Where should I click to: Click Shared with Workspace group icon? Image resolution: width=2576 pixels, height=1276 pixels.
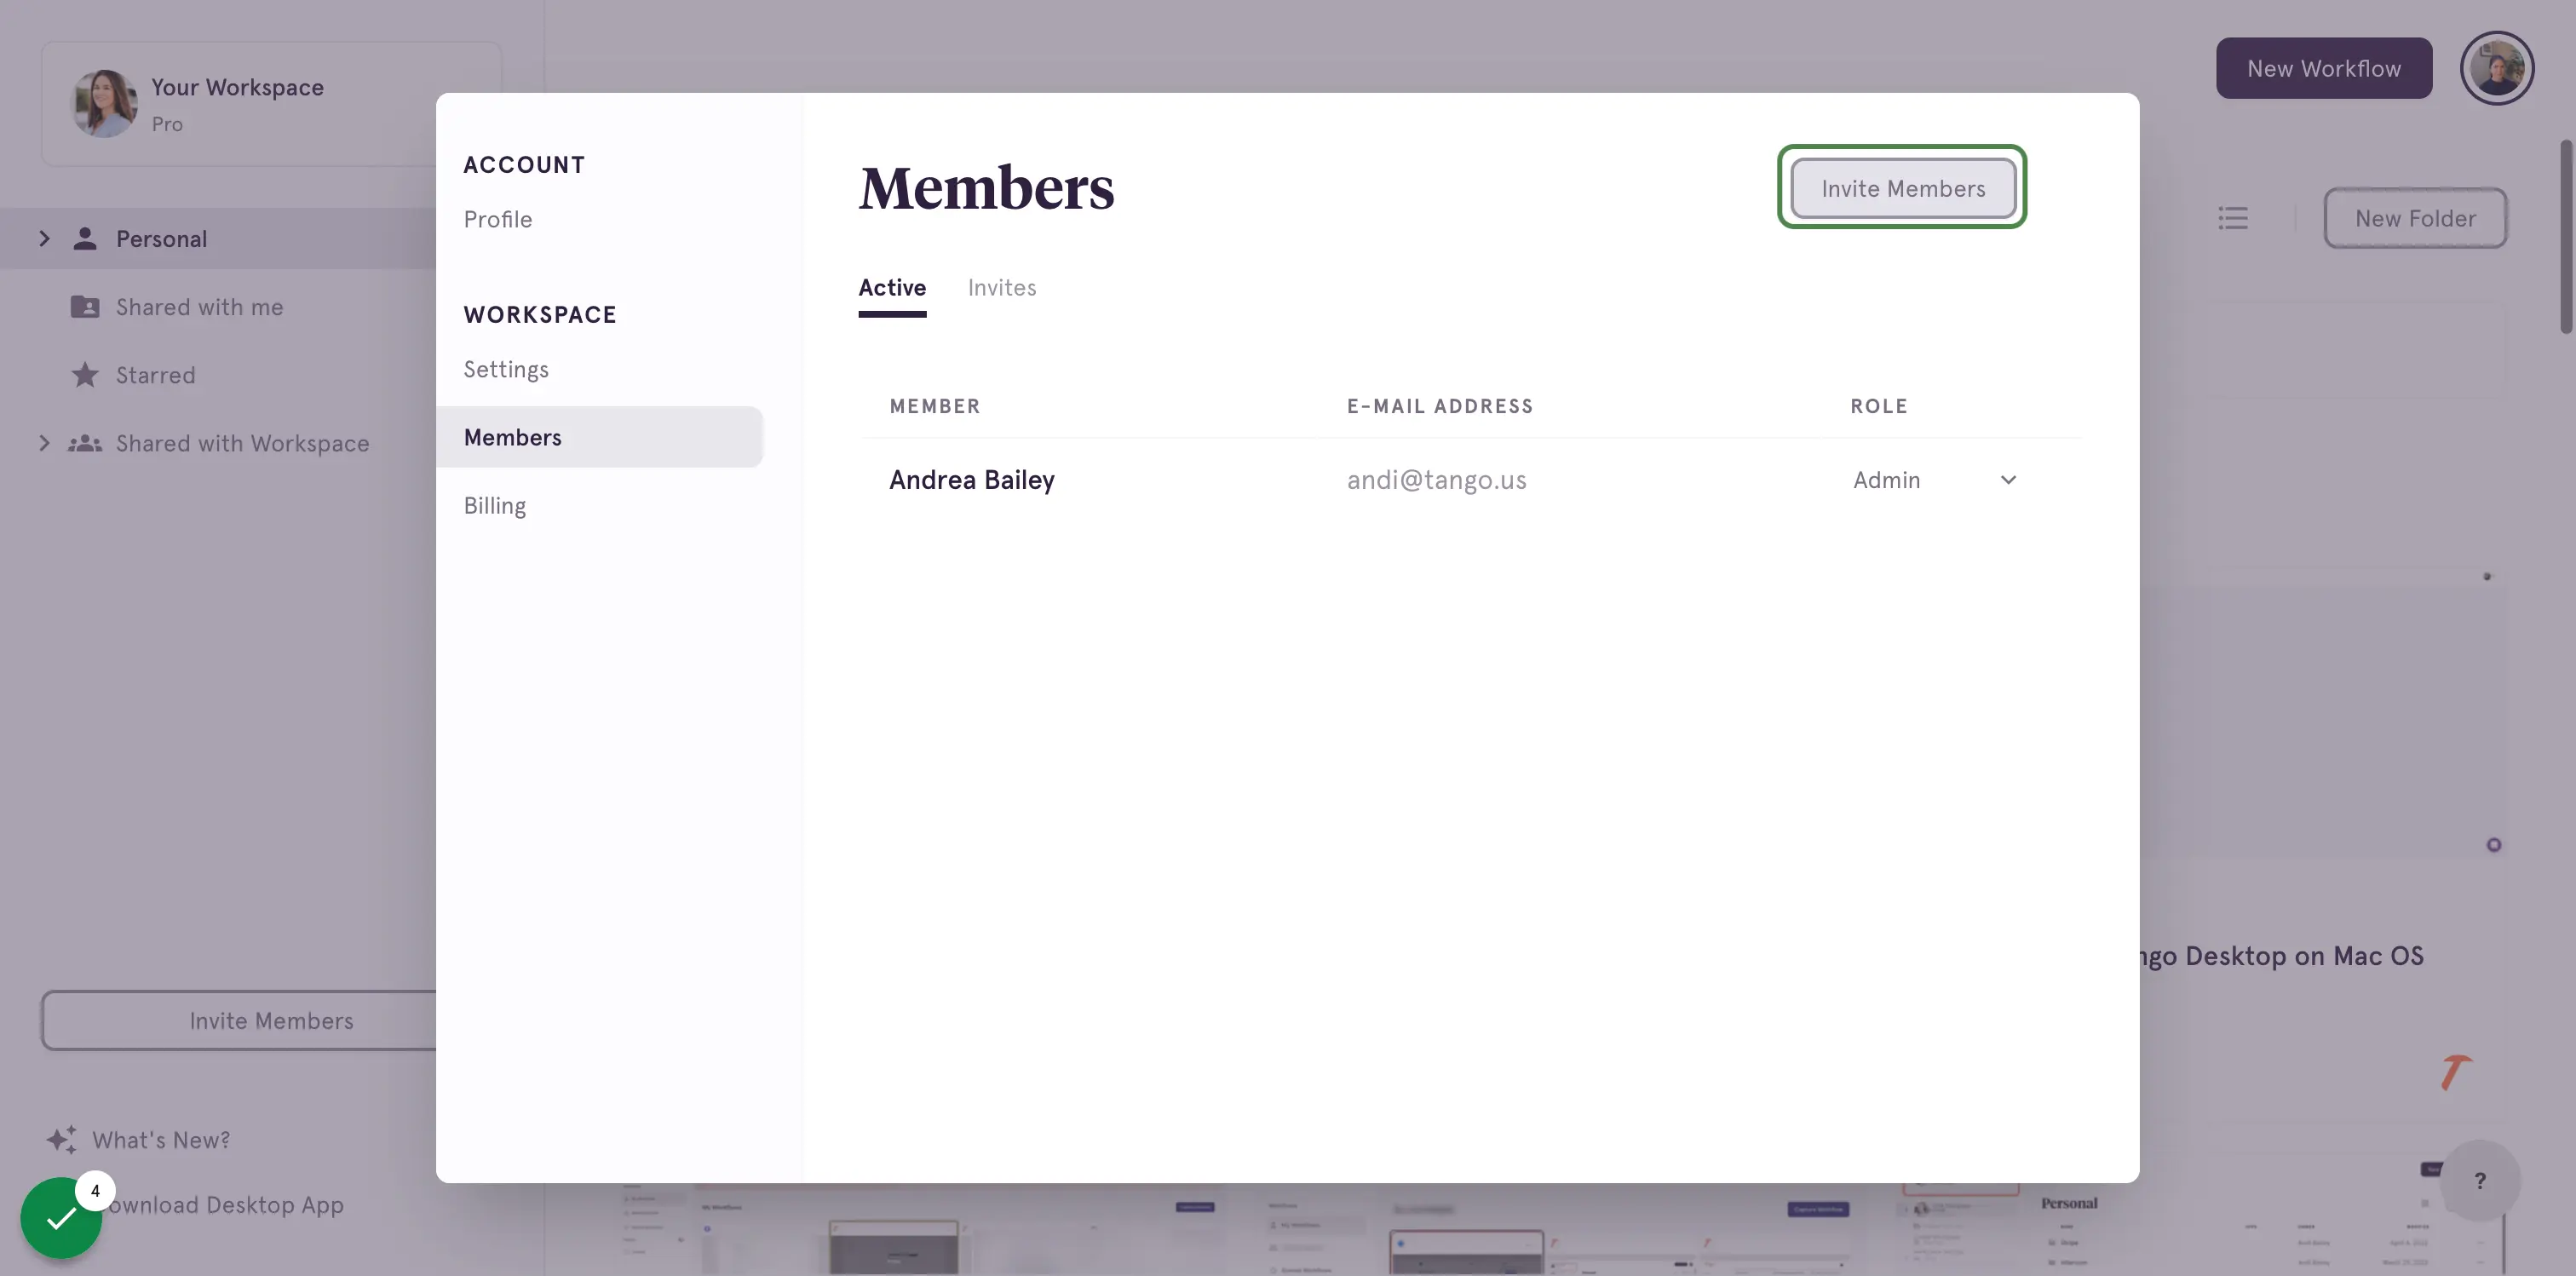85,443
